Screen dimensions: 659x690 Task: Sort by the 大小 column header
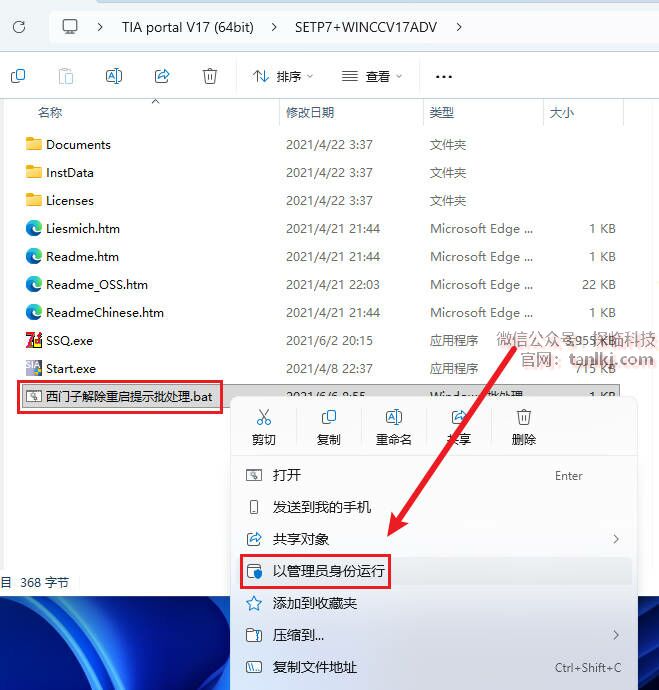coord(562,113)
